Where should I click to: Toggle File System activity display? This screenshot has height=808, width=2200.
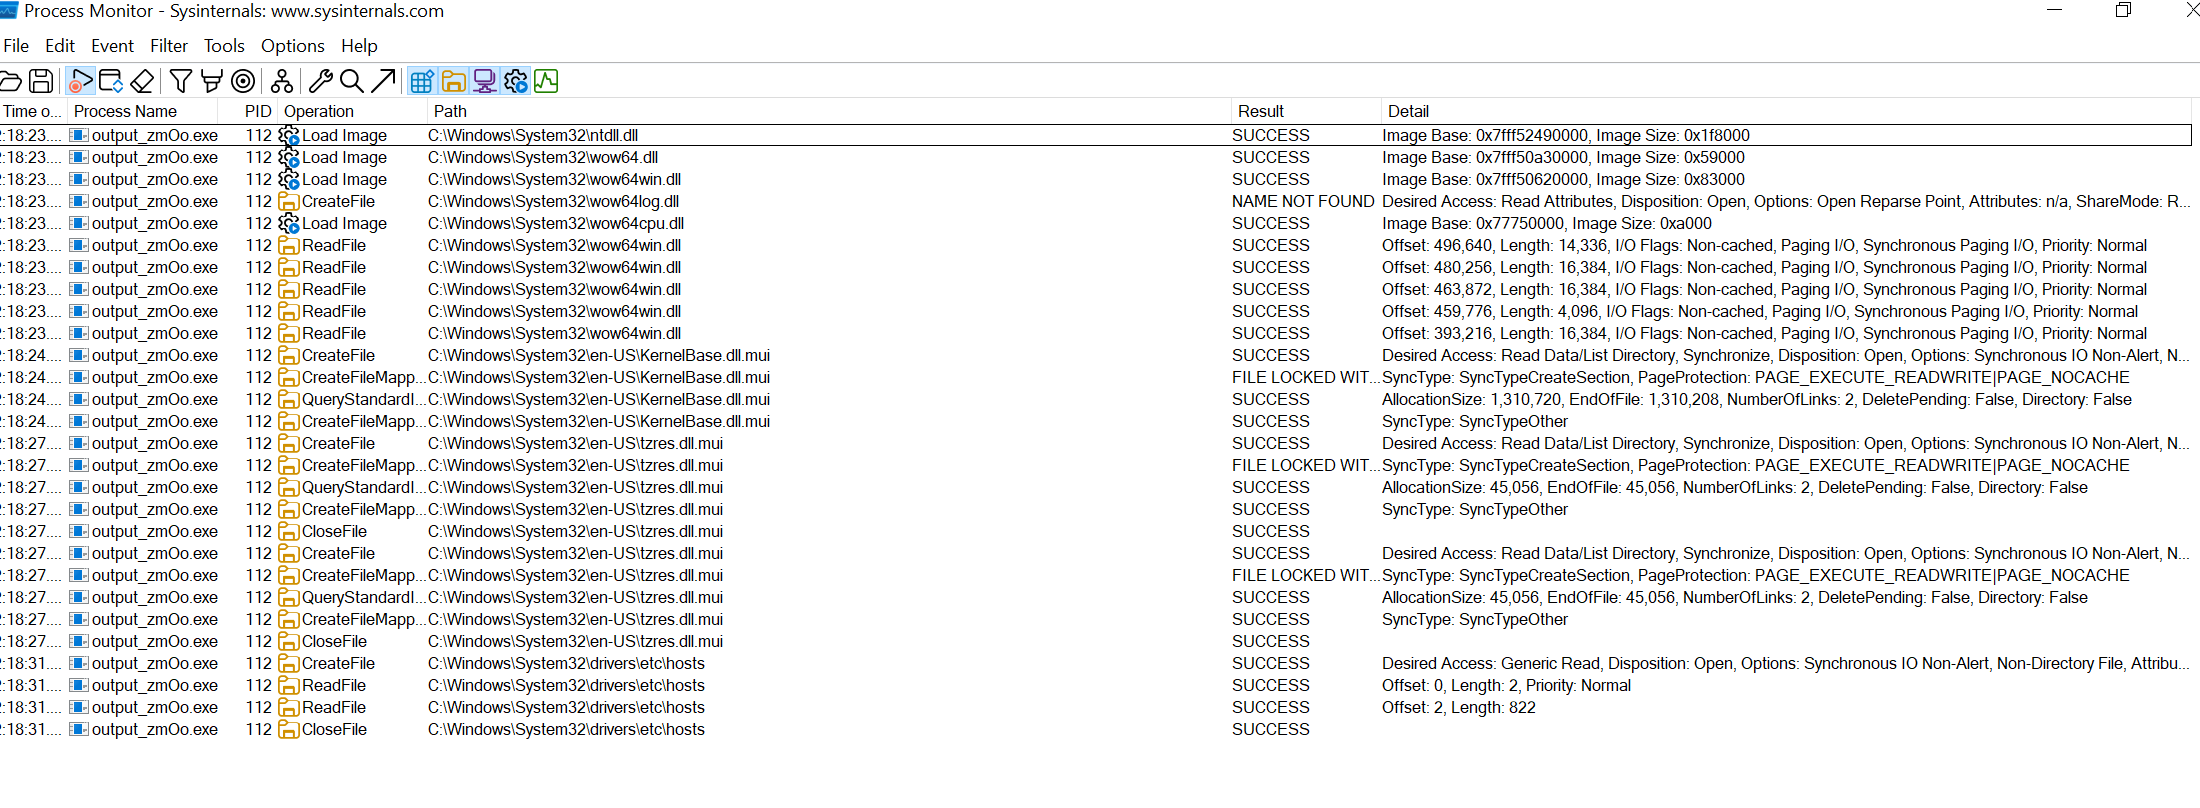click(453, 81)
